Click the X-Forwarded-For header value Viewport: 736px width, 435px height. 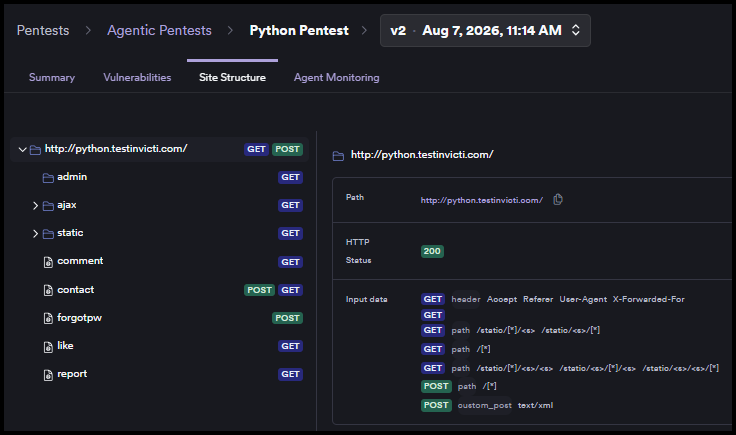coord(648,299)
